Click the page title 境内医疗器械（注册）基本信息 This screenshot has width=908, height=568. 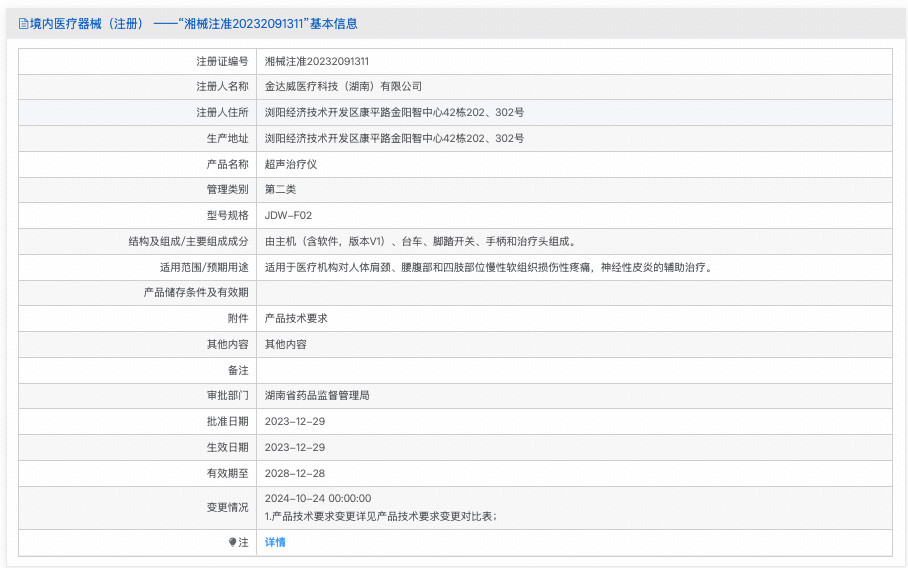193,24
